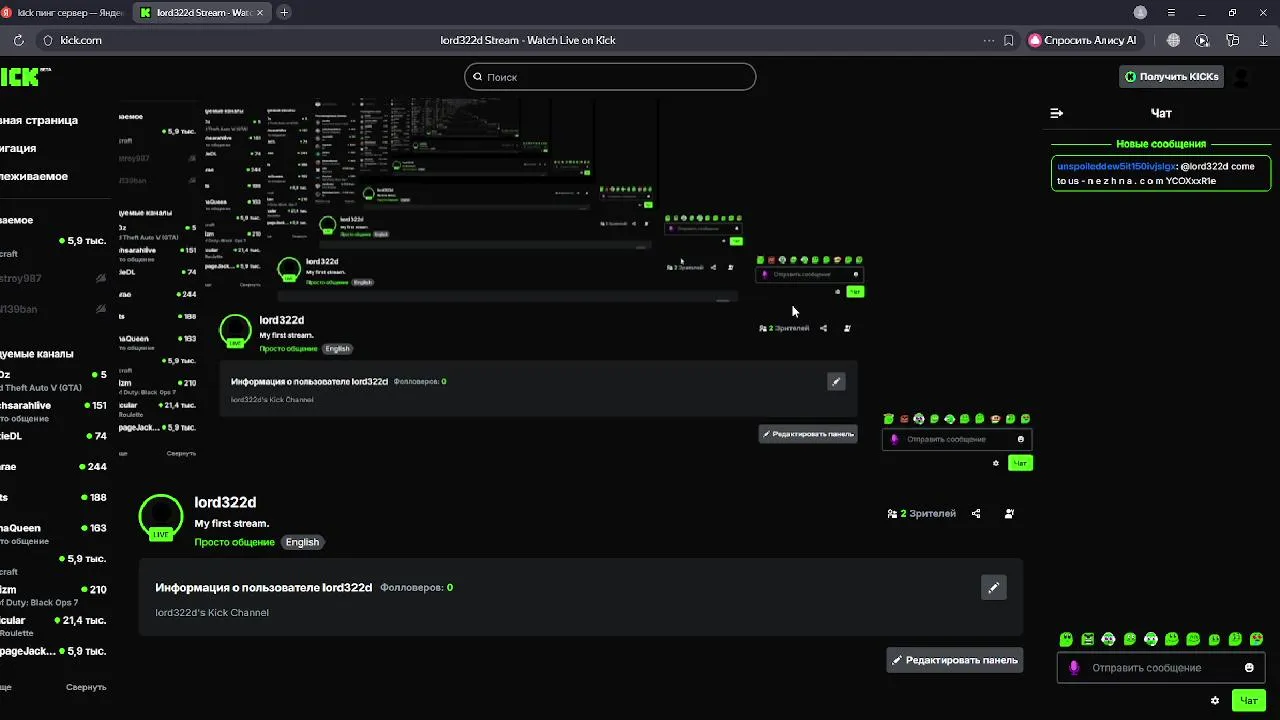Focus the "Поиск" search field
This screenshot has height=720, width=1280.
610,77
